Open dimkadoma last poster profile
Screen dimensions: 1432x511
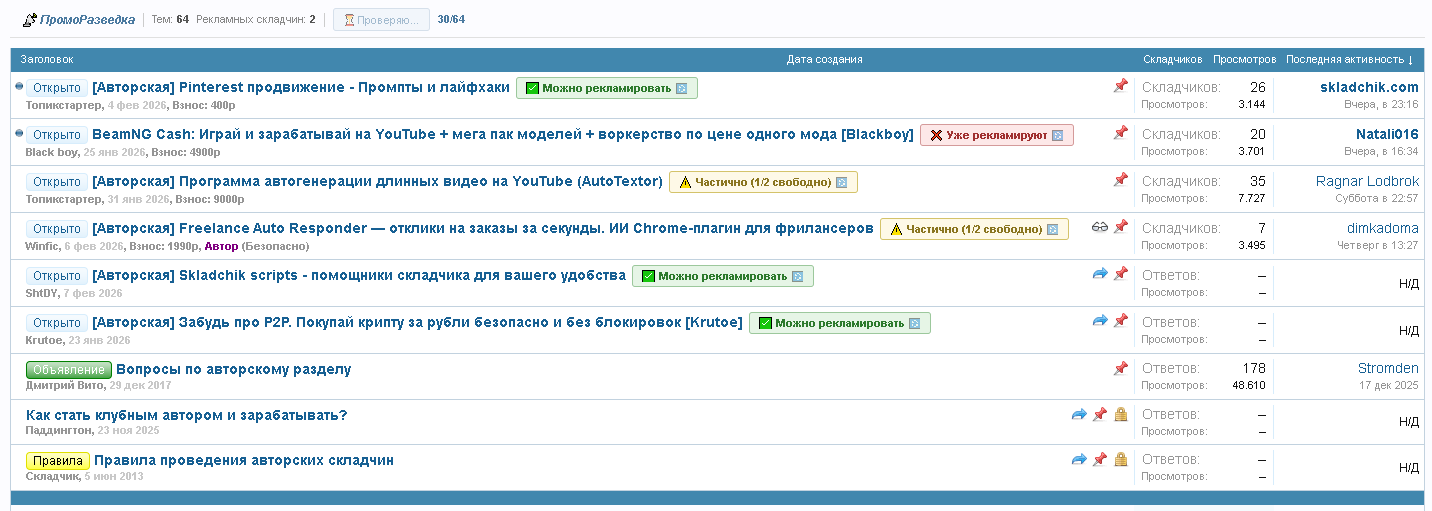(1382, 228)
